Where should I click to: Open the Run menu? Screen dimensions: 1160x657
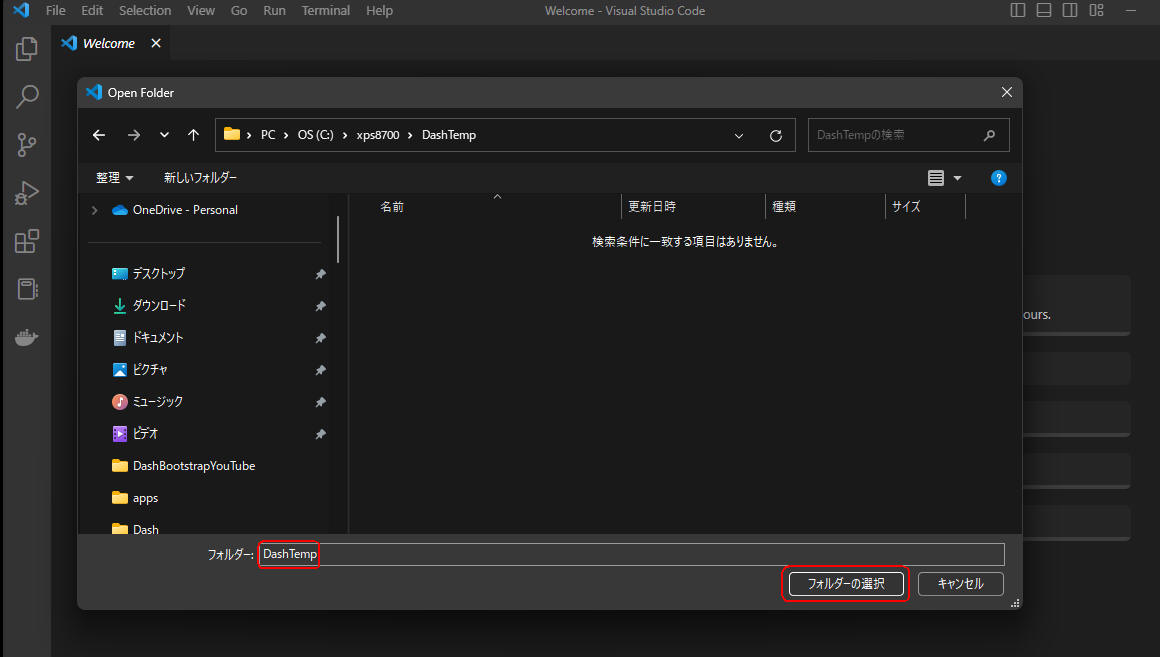[x=274, y=10]
